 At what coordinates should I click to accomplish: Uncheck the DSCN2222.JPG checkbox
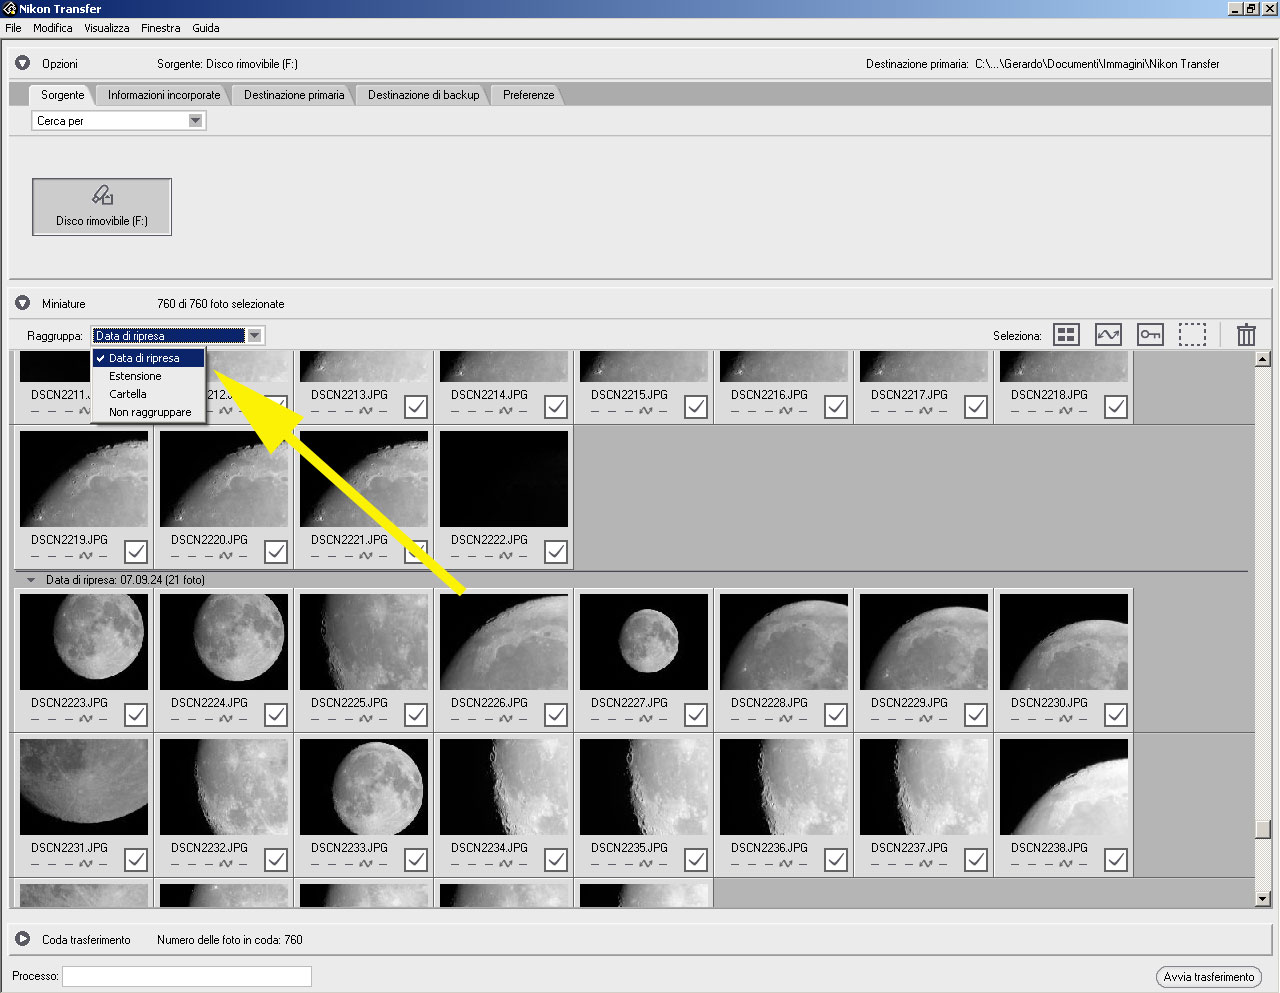tap(556, 552)
